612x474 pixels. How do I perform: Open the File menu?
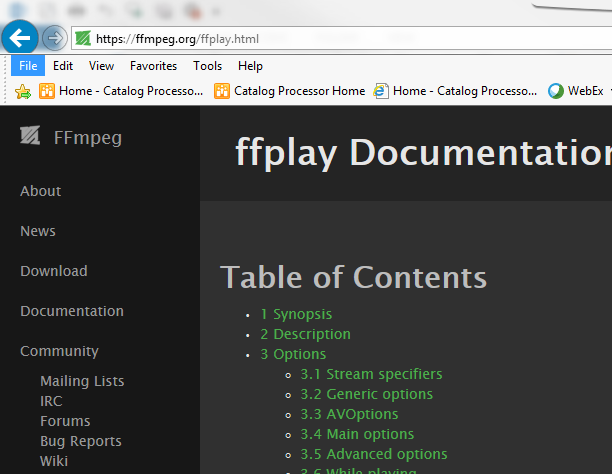[x=28, y=66]
